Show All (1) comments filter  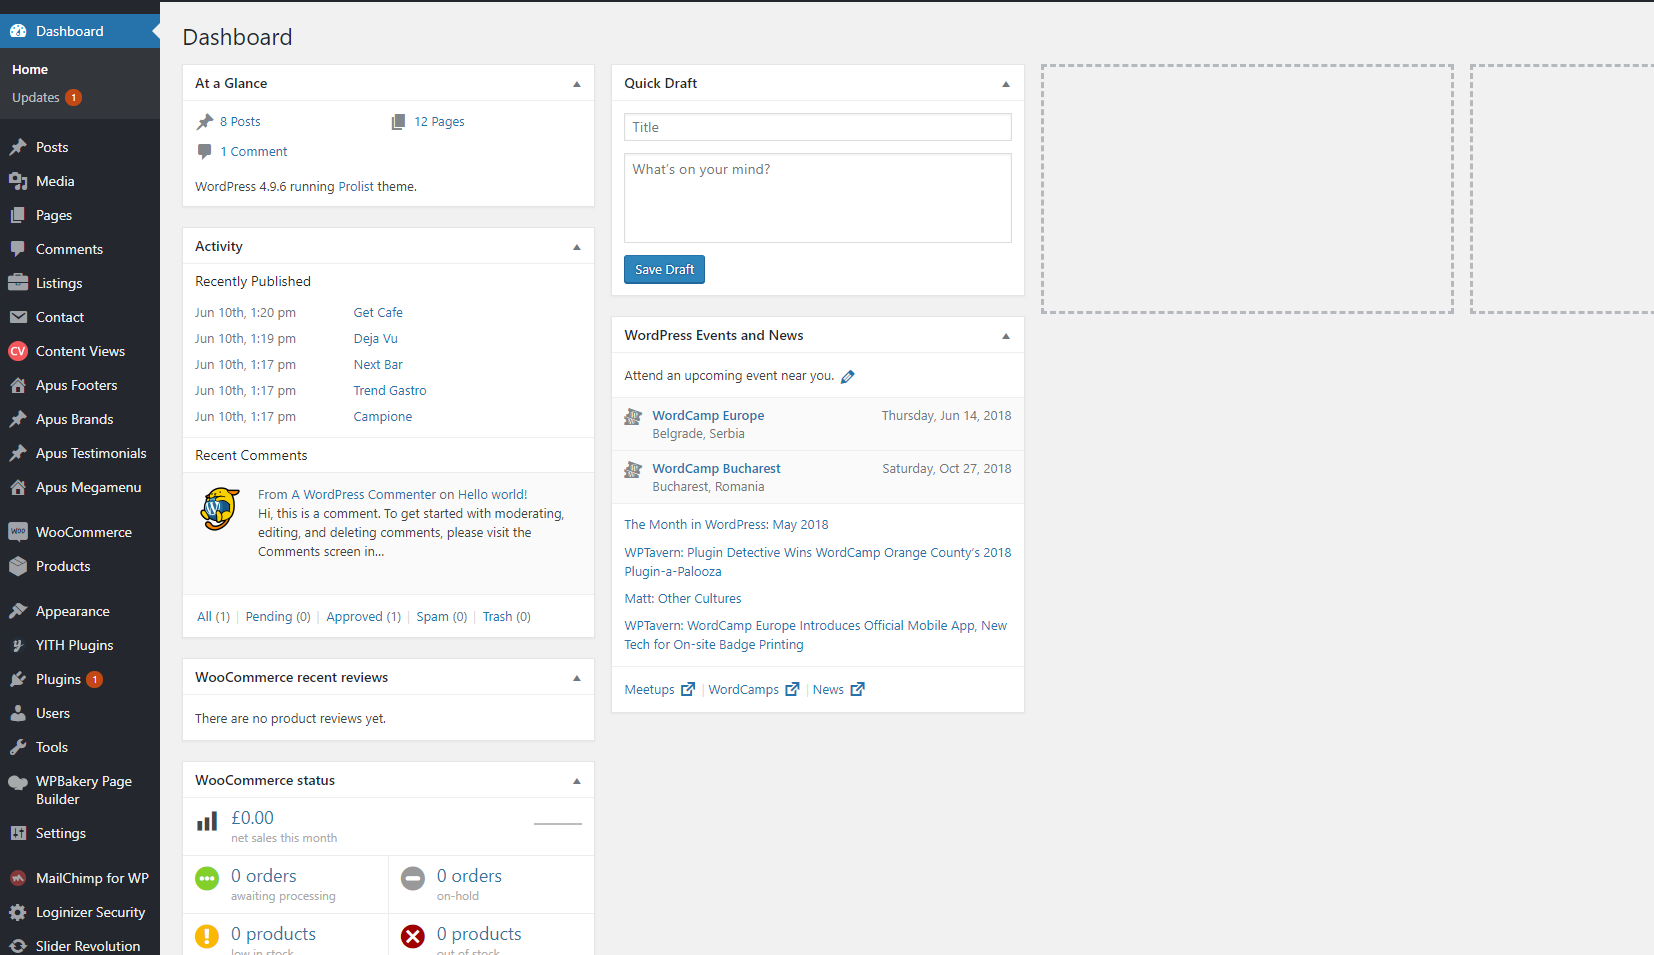[213, 617]
